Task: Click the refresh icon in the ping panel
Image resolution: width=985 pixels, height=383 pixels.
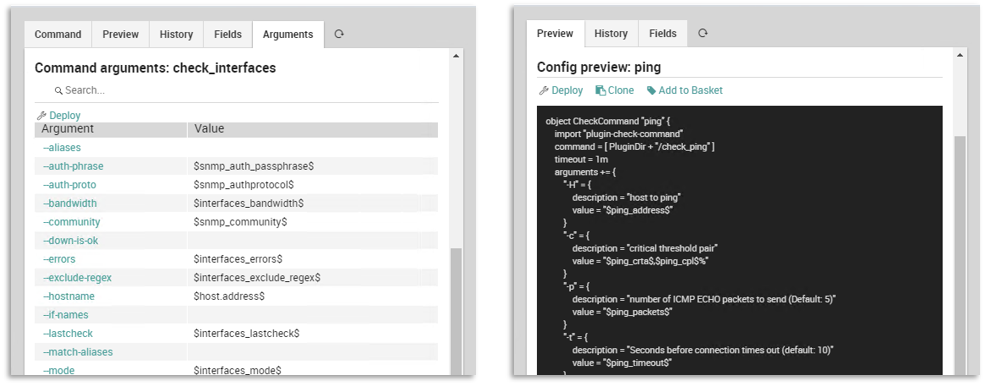Action: point(702,33)
